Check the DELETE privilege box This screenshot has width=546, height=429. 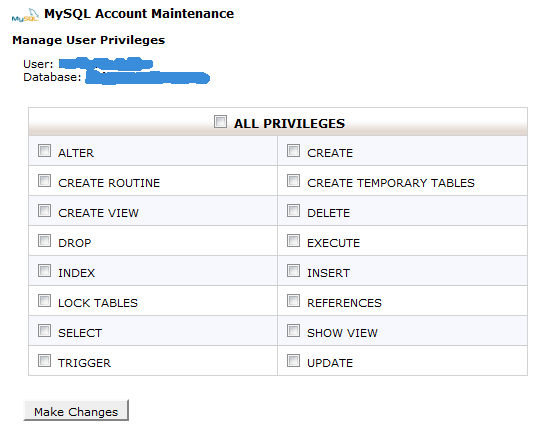point(293,211)
